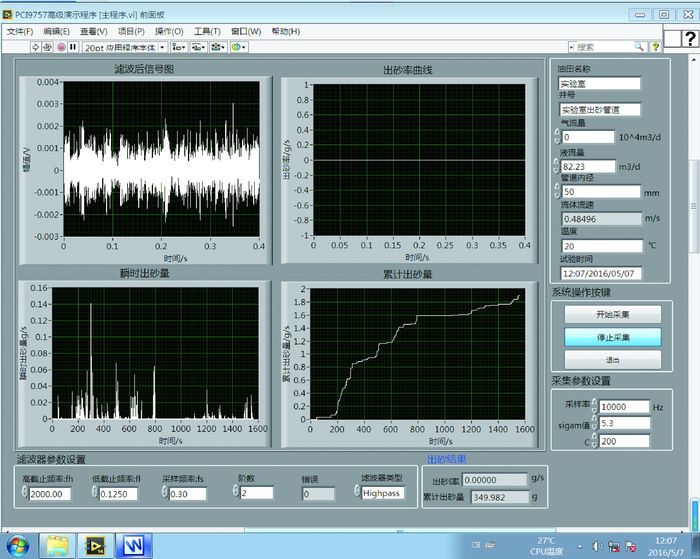Click the 停止采集 button
700x559 pixels.
point(612,336)
